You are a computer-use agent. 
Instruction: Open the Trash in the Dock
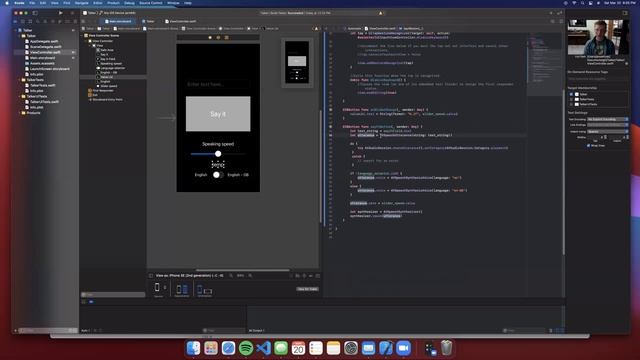tap(447, 348)
